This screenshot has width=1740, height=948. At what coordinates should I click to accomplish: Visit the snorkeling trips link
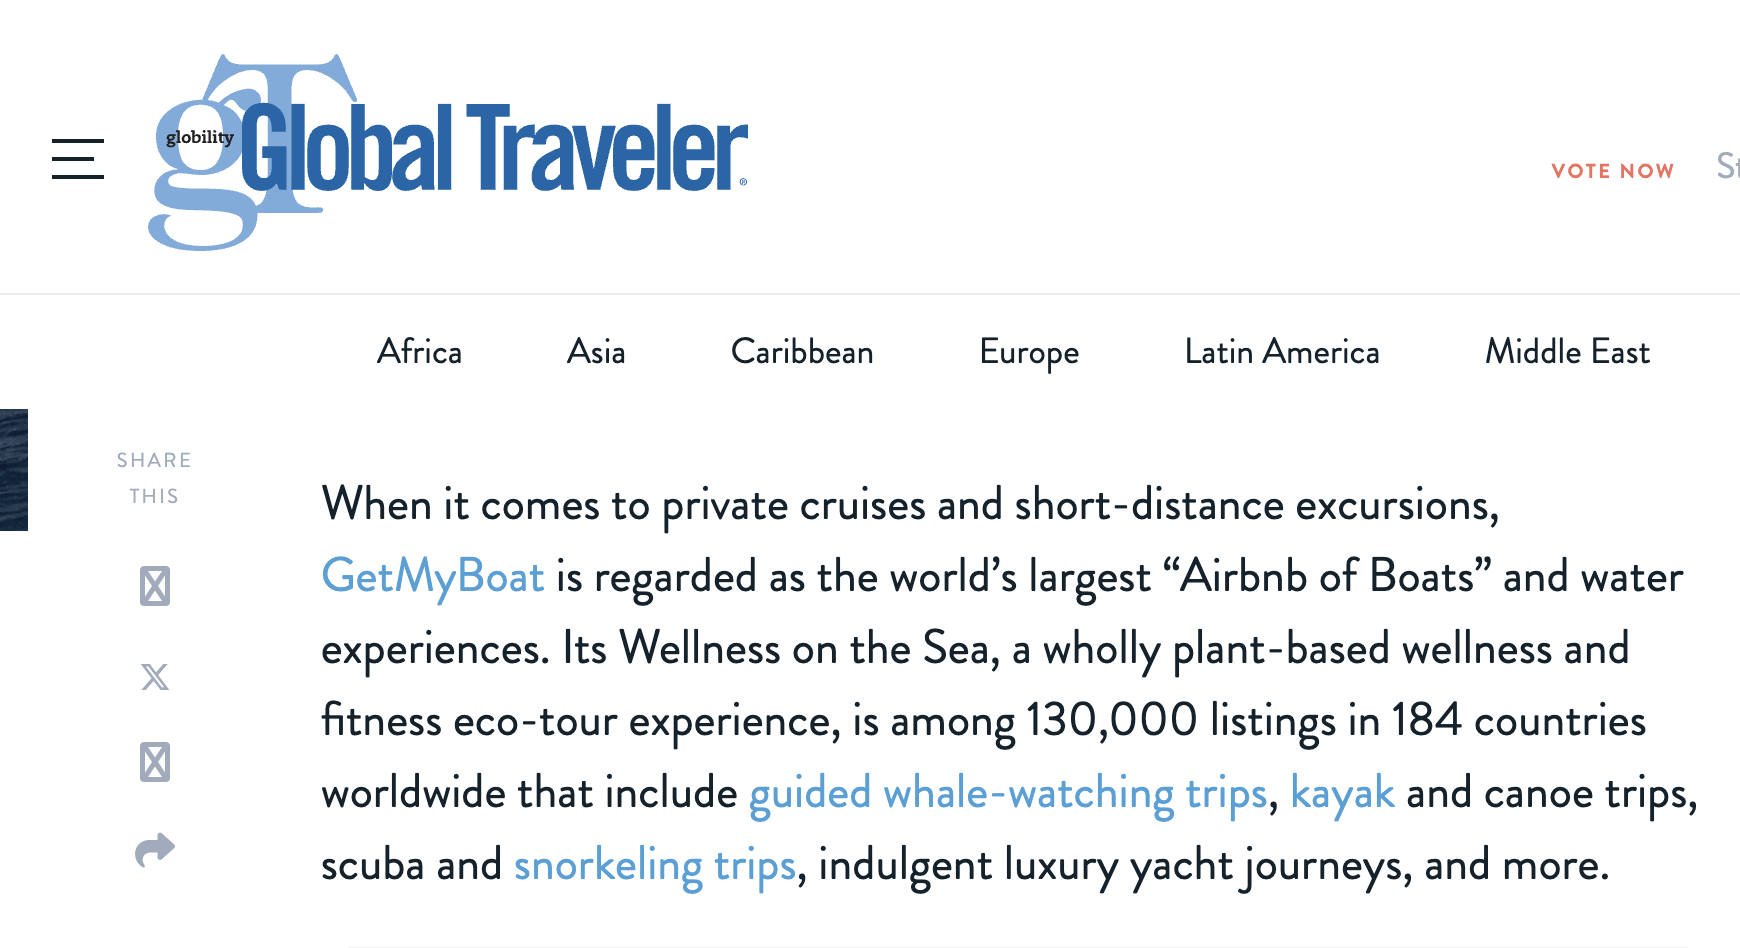(655, 865)
